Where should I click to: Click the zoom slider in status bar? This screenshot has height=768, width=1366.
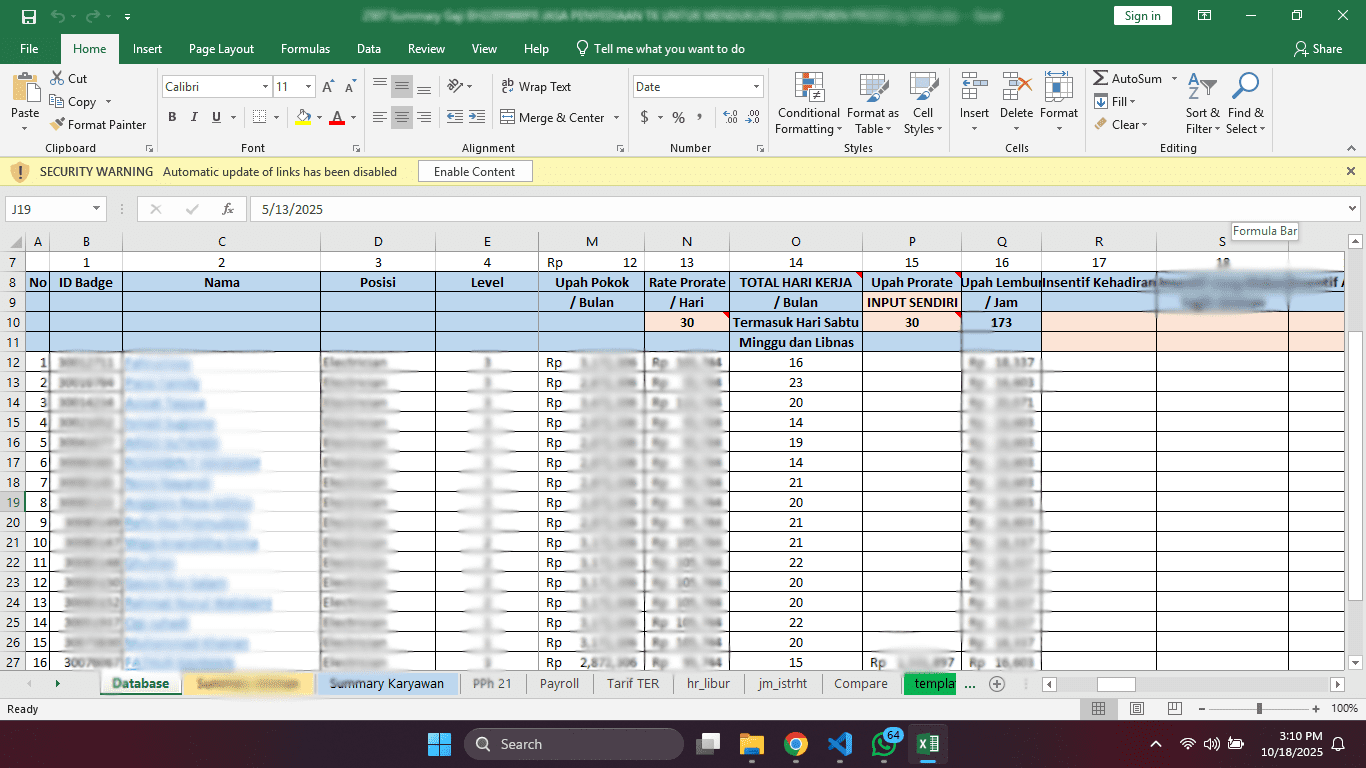click(1259, 708)
